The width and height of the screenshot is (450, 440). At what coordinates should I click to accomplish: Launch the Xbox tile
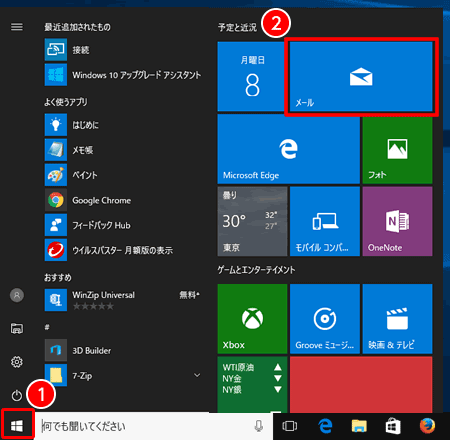point(252,319)
